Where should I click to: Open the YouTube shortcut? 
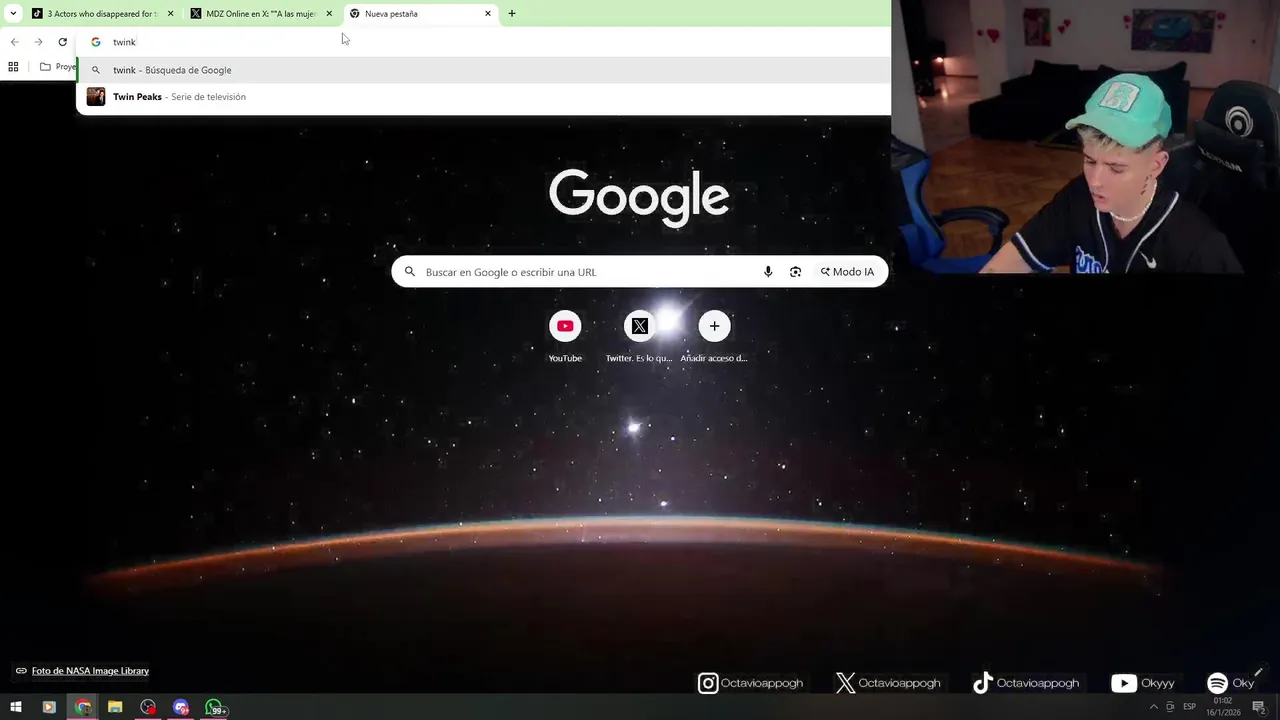565,337
